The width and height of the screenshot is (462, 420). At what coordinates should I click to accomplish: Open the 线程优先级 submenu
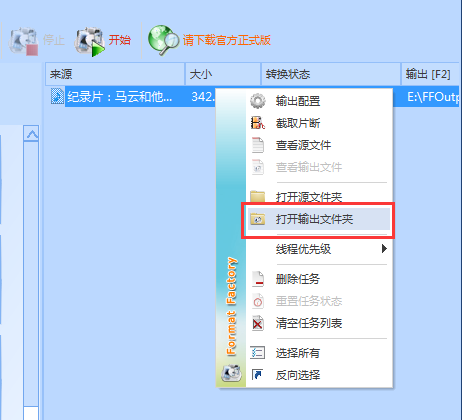point(319,249)
